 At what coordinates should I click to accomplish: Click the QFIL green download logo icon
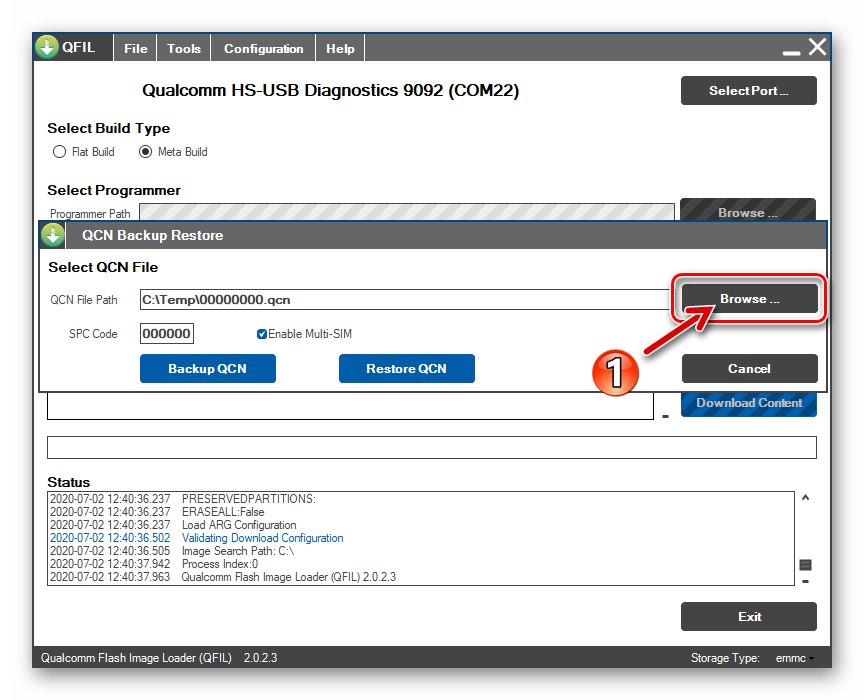click(x=47, y=47)
